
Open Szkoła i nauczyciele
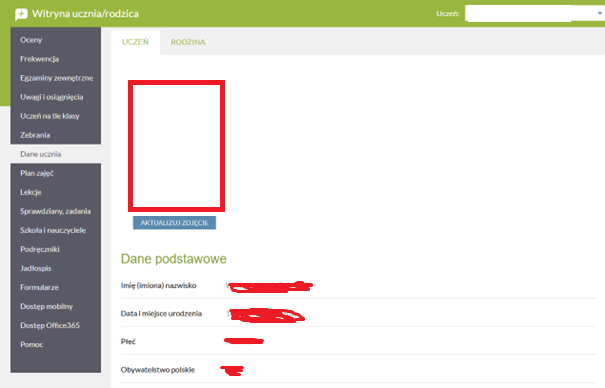pyautogui.click(x=56, y=230)
